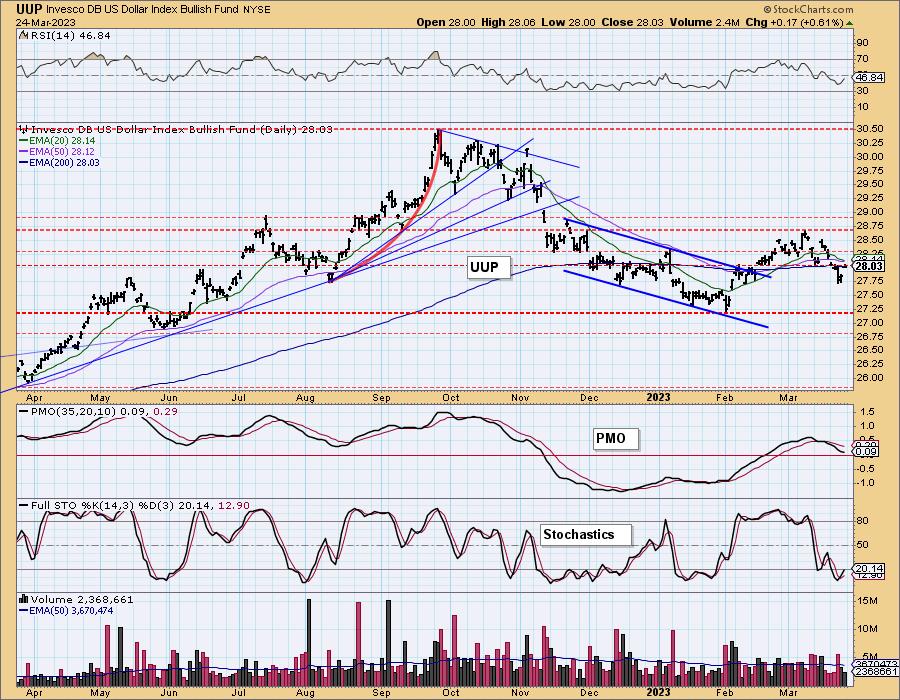Click the bold UUP ticker symbol in header

pyautogui.click(x=29, y=9)
